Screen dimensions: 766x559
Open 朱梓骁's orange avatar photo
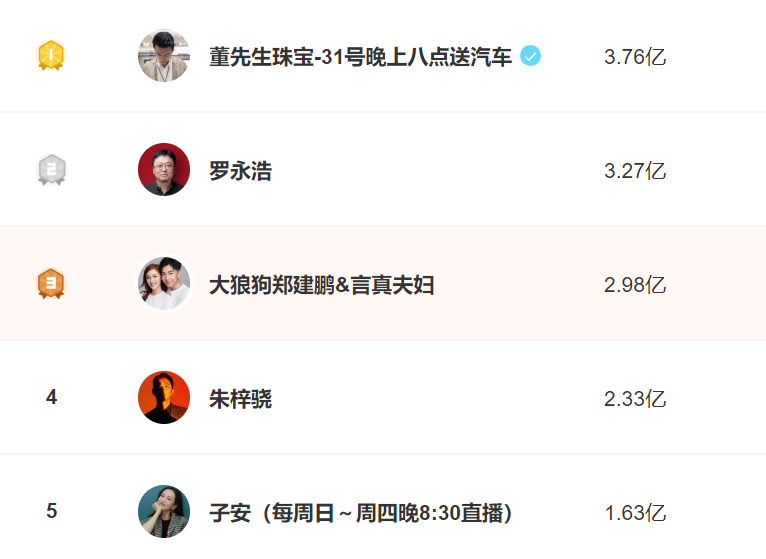pyautogui.click(x=164, y=398)
